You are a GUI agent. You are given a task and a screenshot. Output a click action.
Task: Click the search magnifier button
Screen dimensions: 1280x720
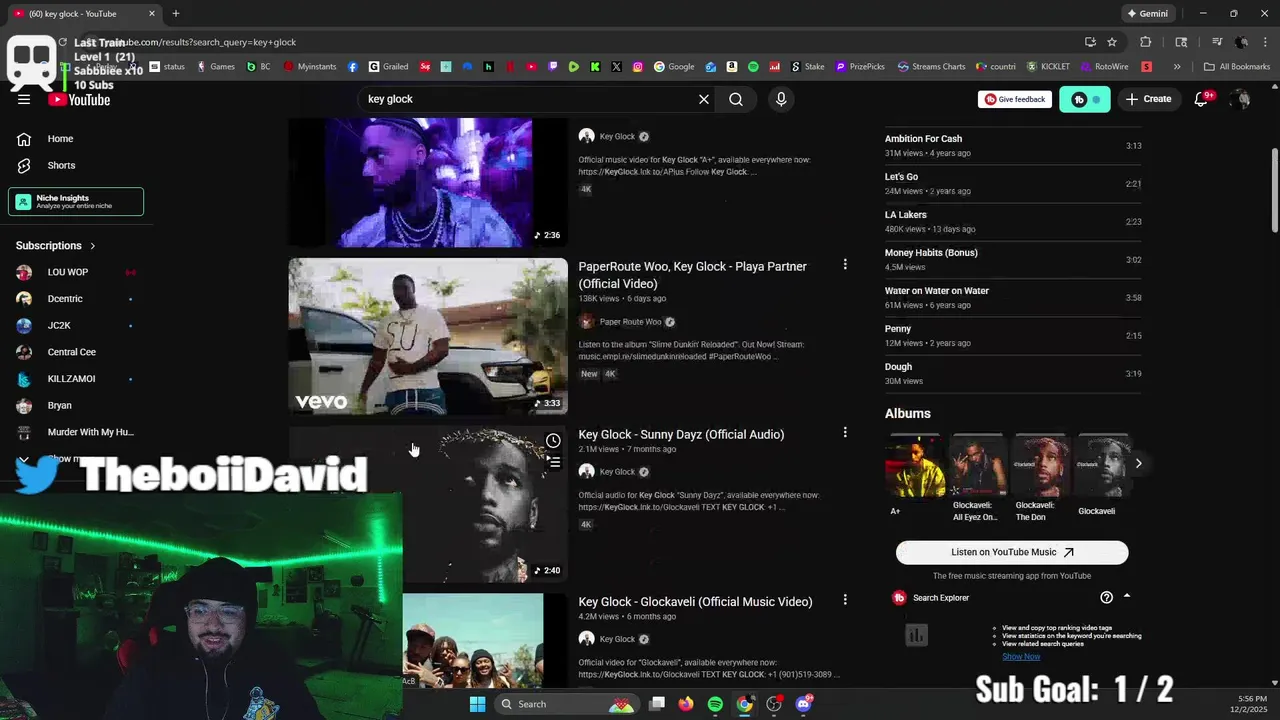(736, 99)
